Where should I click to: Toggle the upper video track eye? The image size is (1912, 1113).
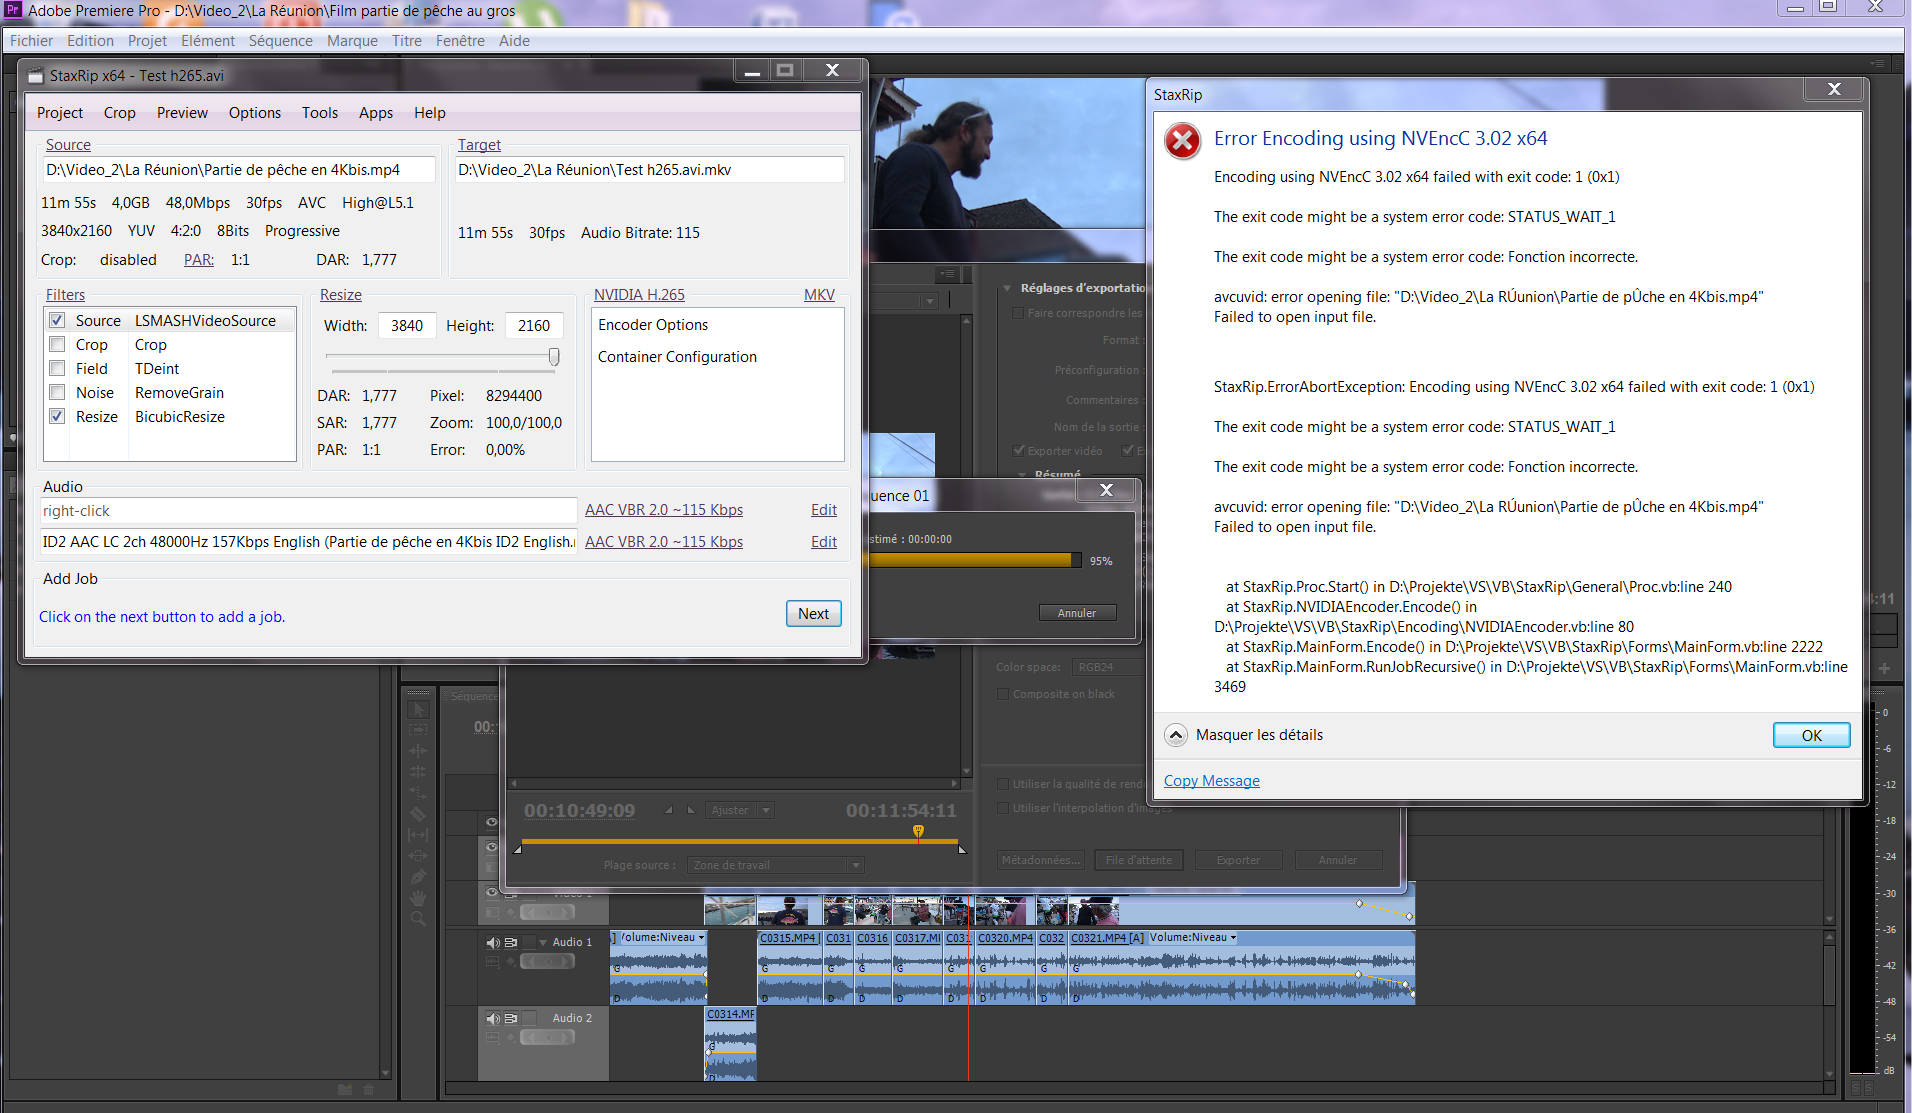click(x=492, y=822)
